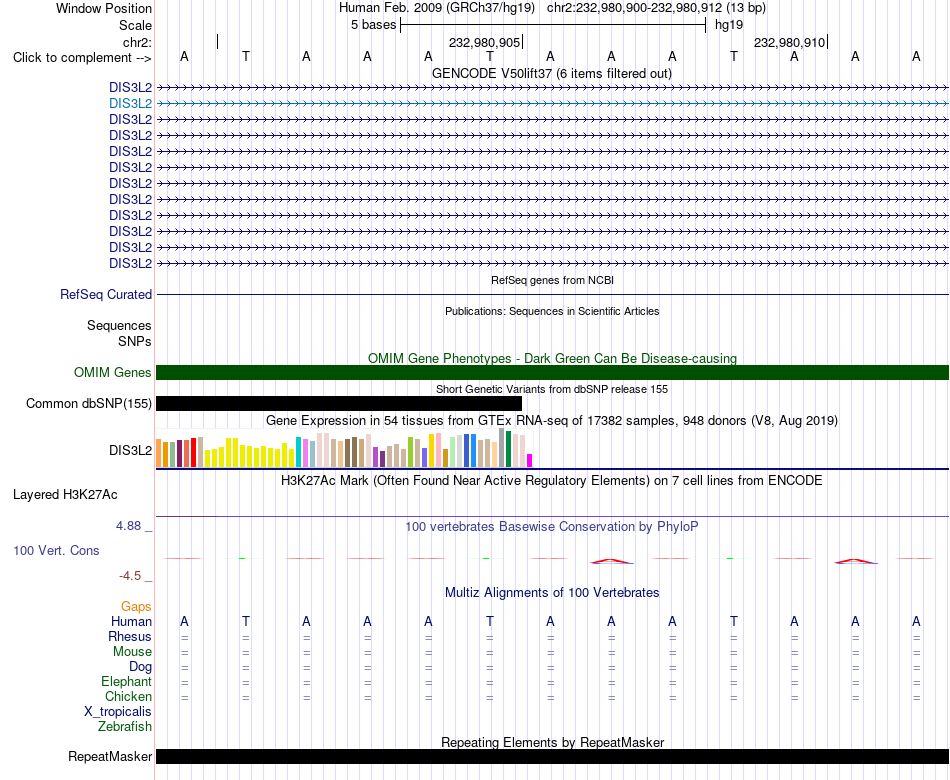Click the red bar in the GTEx expression chart

click(193, 452)
